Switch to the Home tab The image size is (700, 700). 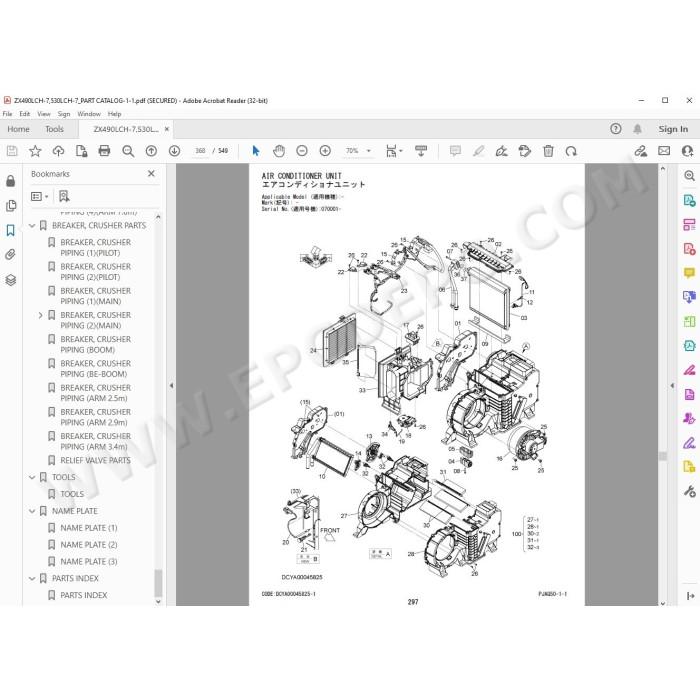pyautogui.click(x=18, y=129)
